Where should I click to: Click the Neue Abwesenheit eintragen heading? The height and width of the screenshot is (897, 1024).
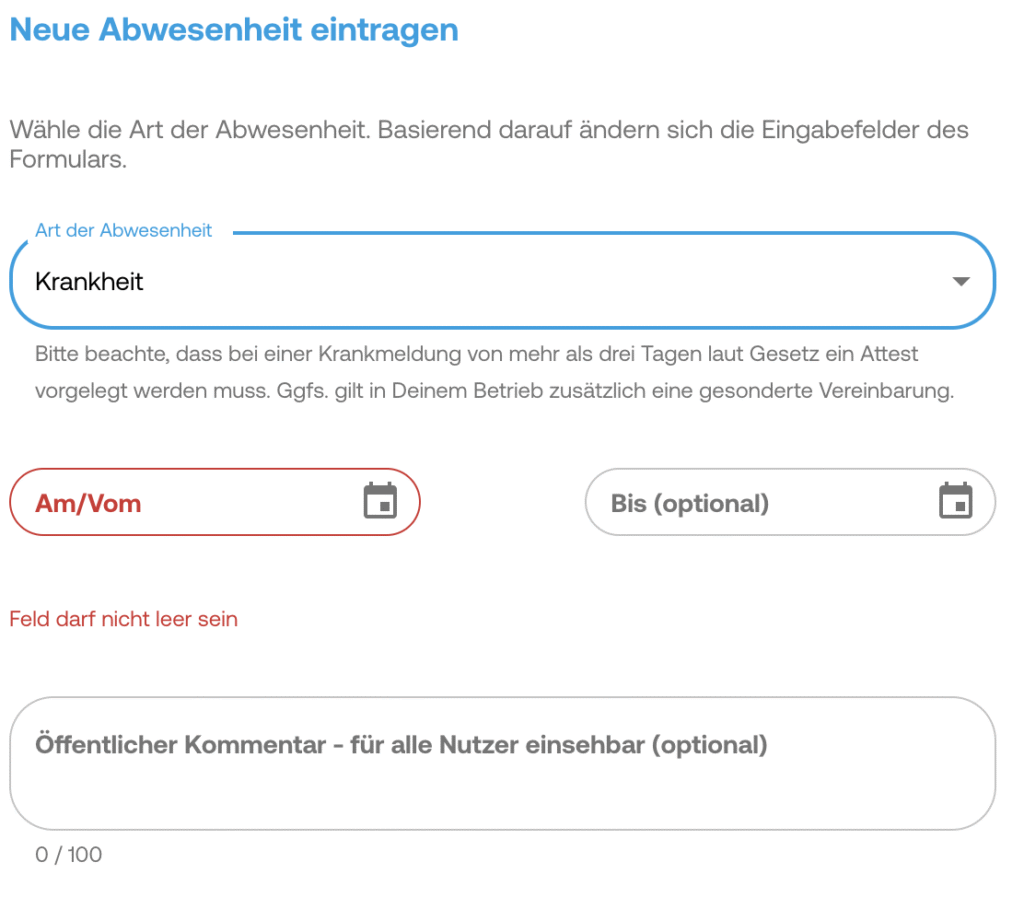234,30
